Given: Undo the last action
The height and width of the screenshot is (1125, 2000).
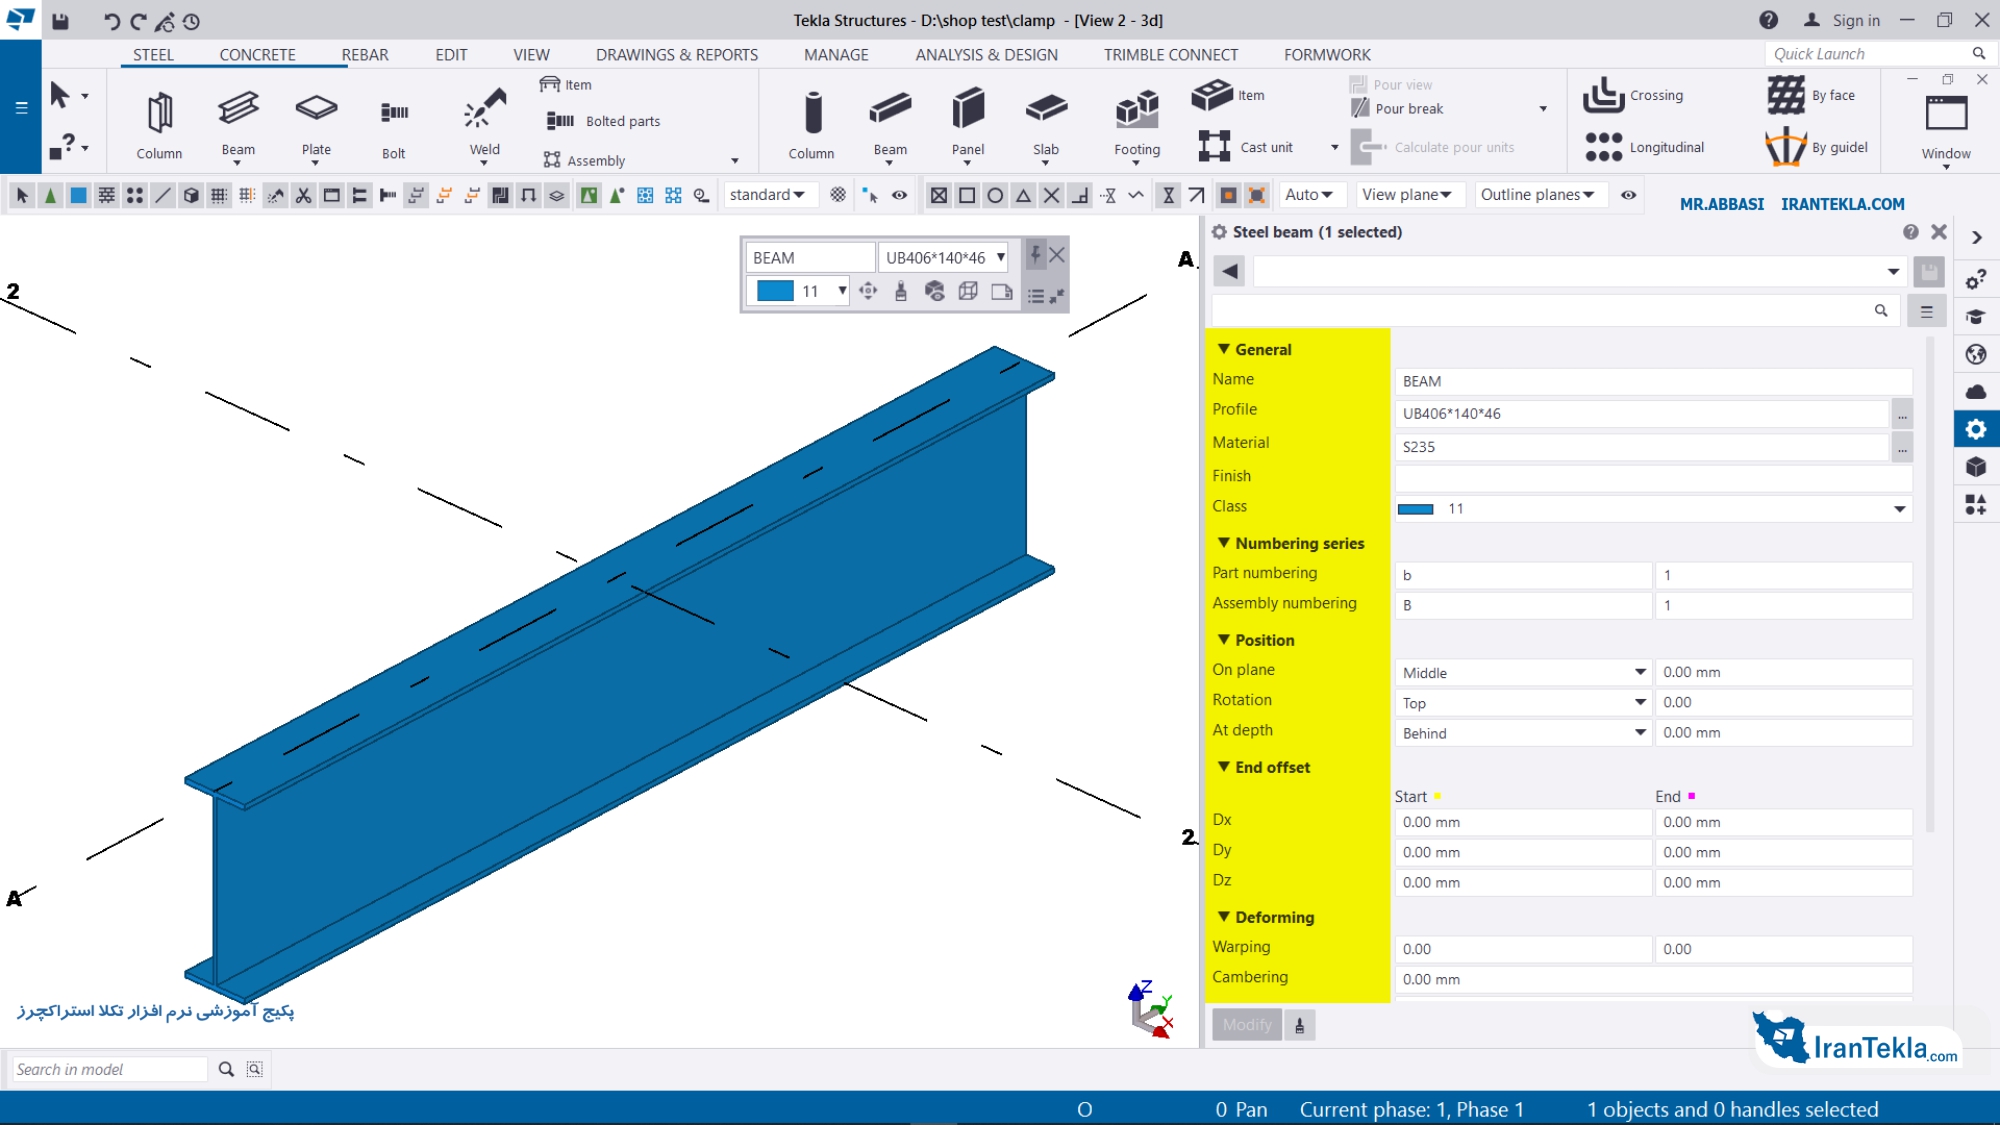Looking at the screenshot, I should 110,20.
